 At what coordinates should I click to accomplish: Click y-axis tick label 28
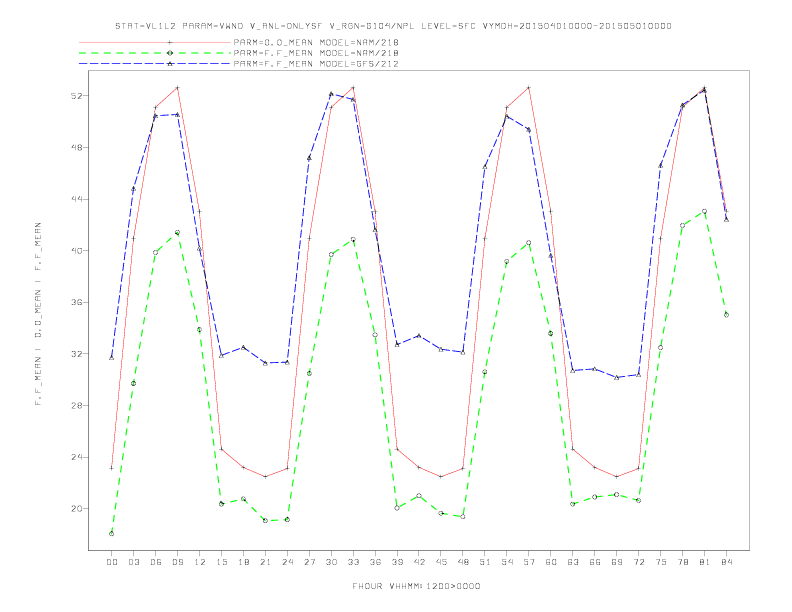pyautogui.click(x=76, y=405)
